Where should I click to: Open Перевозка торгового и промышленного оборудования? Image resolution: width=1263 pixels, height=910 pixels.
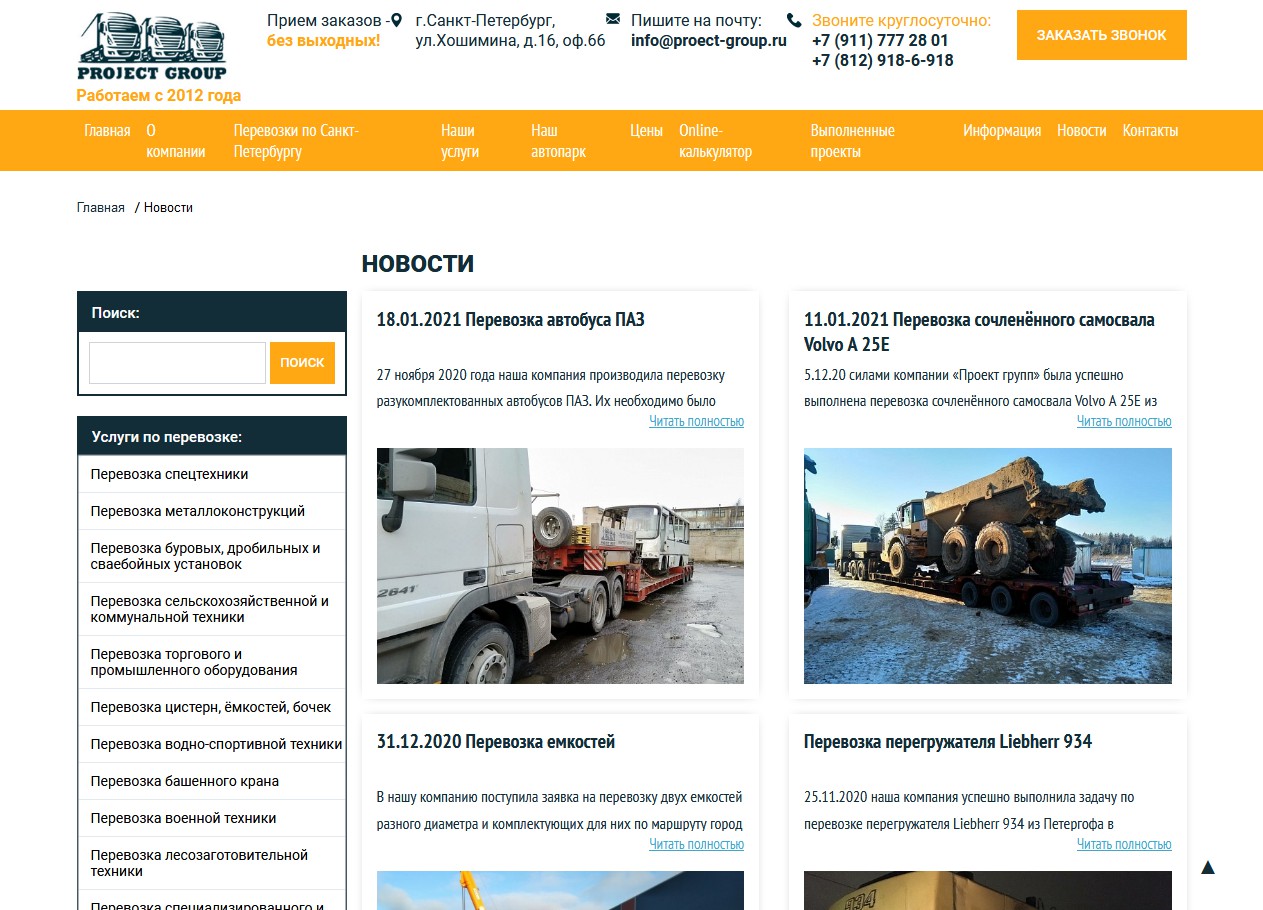pyautogui.click(x=212, y=662)
